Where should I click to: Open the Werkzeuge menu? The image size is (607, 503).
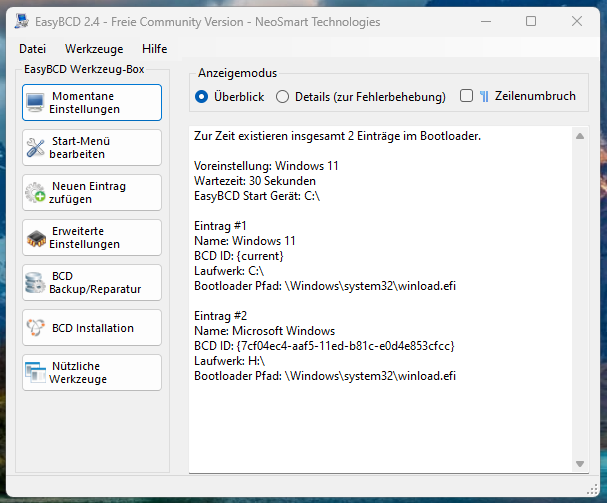coord(94,49)
